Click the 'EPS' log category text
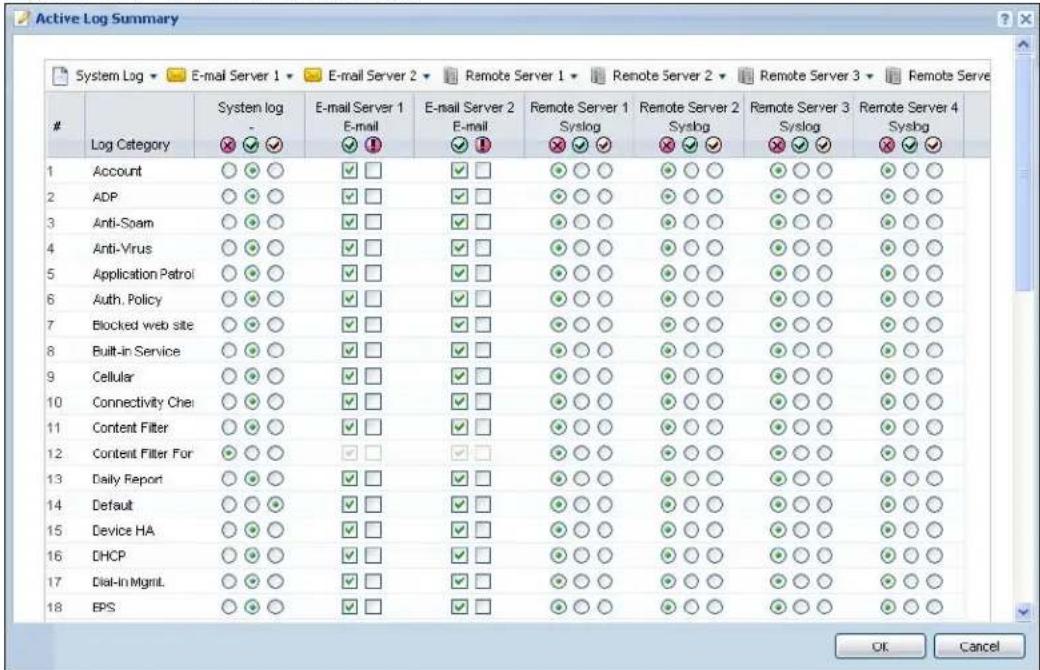 (x=103, y=607)
